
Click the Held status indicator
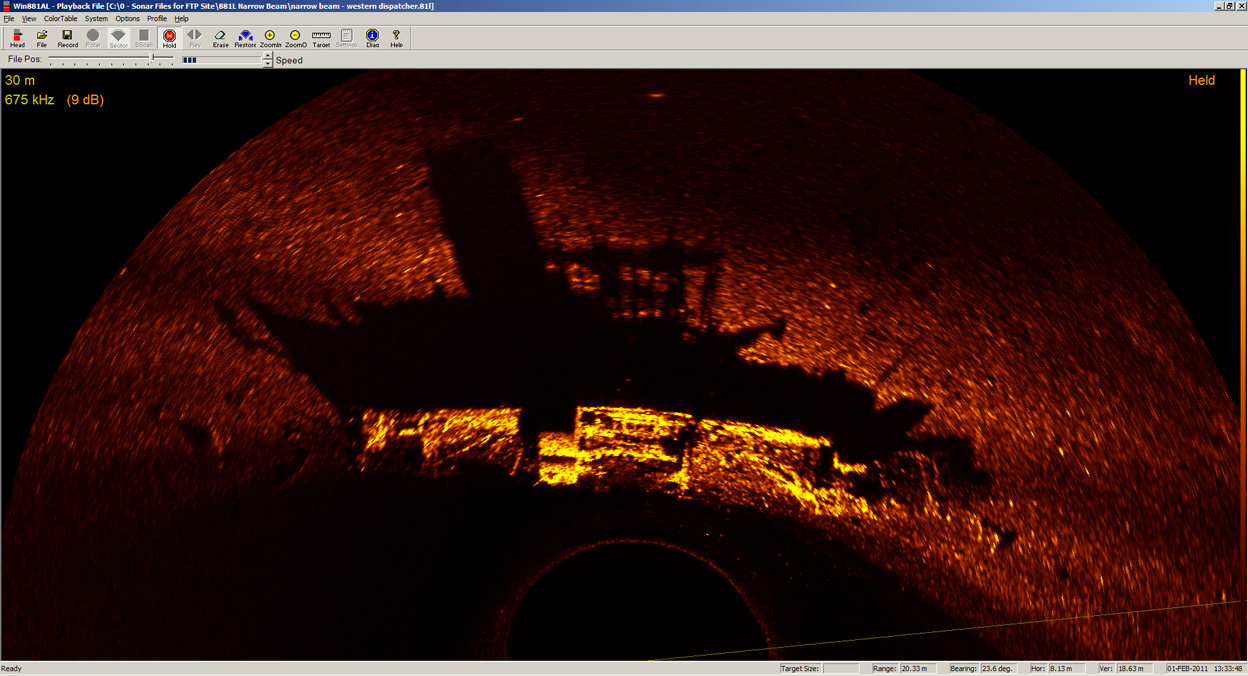tap(1201, 80)
